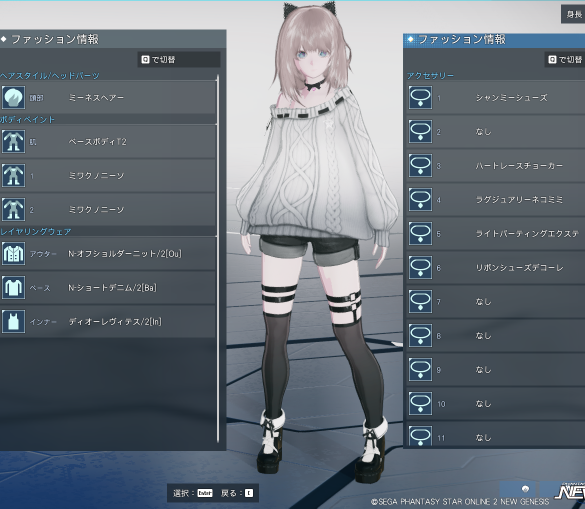The height and width of the screenshot is (509, 585).
Task: Select リボンシューズデコーレ accessory
Action: click(x=495, y=267)
